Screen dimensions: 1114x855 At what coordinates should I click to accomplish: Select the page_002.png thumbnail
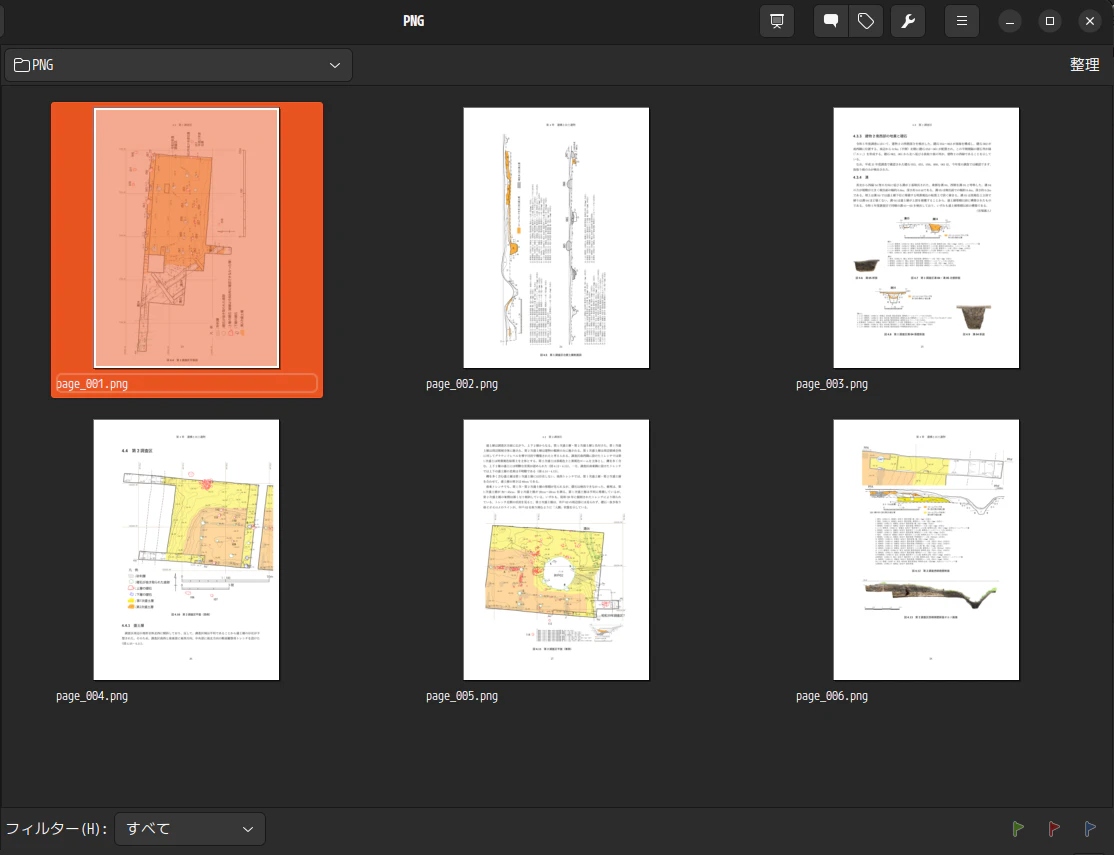pyautogui.click(x=556, y=238)
